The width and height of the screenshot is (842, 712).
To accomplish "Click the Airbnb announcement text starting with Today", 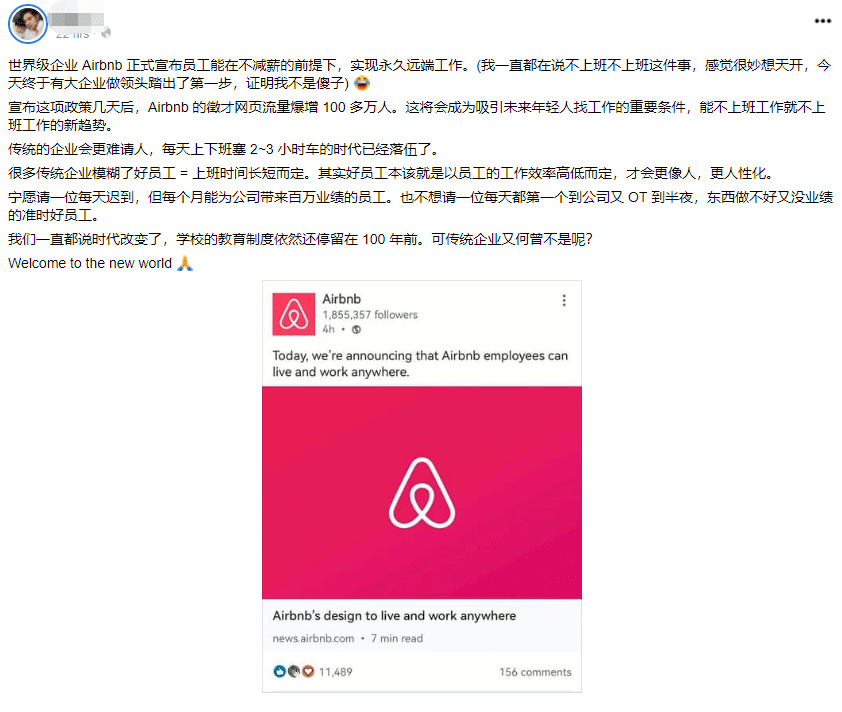I will (x=420, y=363).
